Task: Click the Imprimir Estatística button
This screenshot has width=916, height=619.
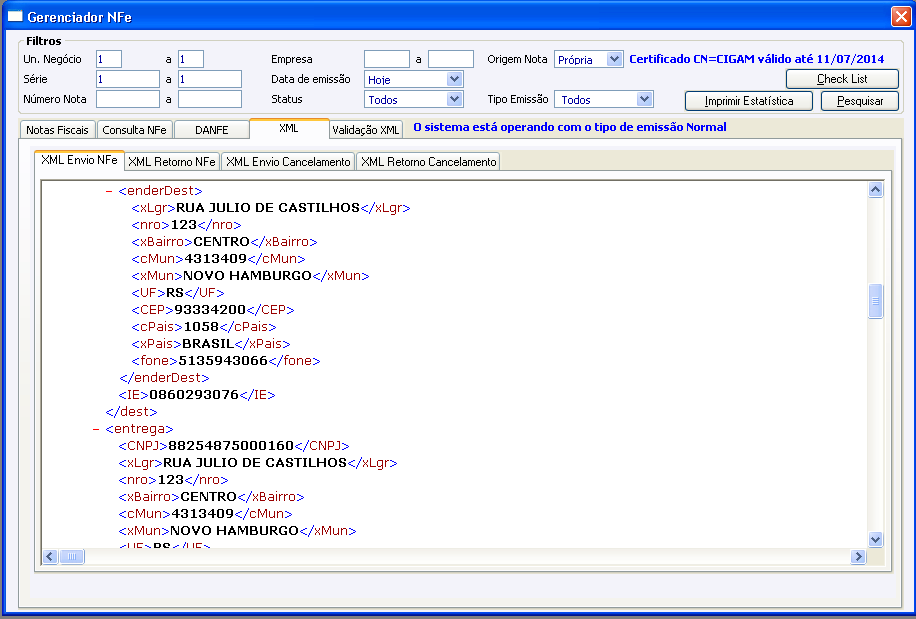Action: (x=749, y=101)
